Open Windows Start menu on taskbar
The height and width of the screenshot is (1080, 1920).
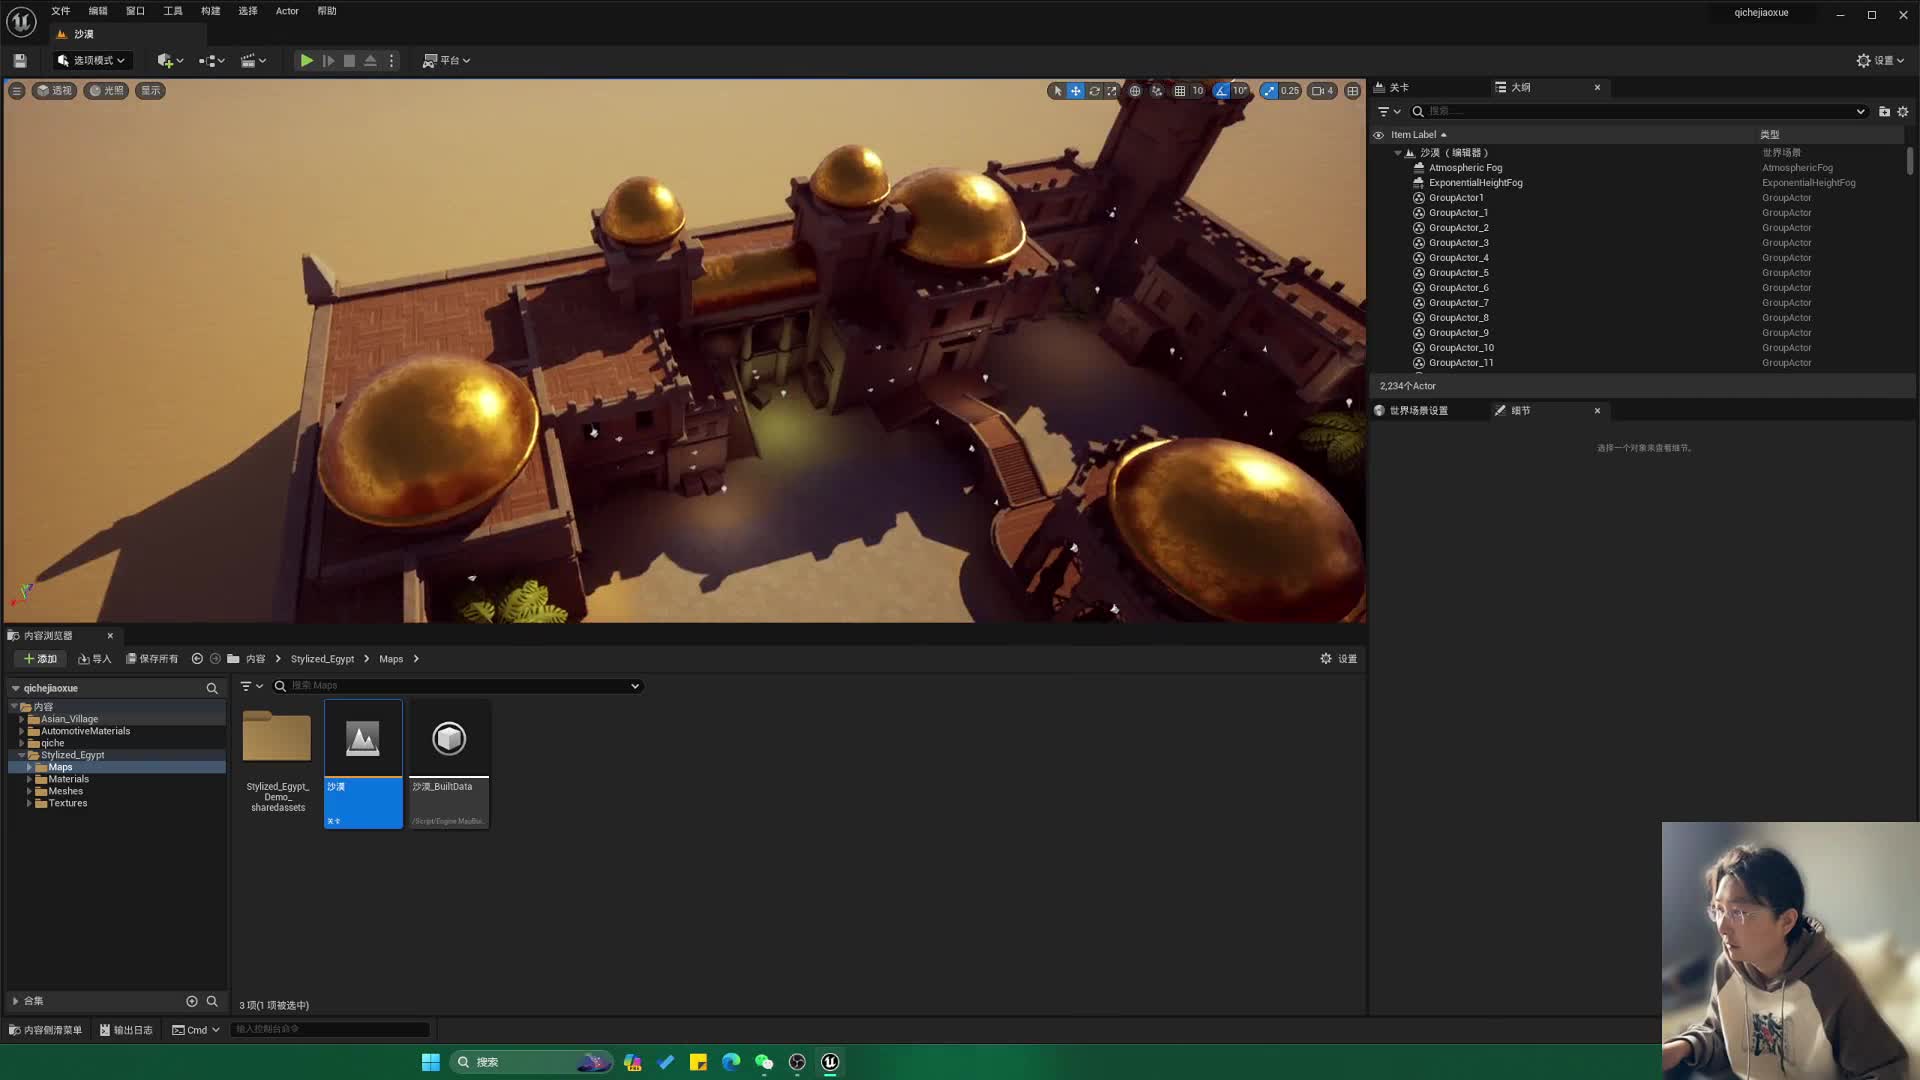[x=431, y=1062]
